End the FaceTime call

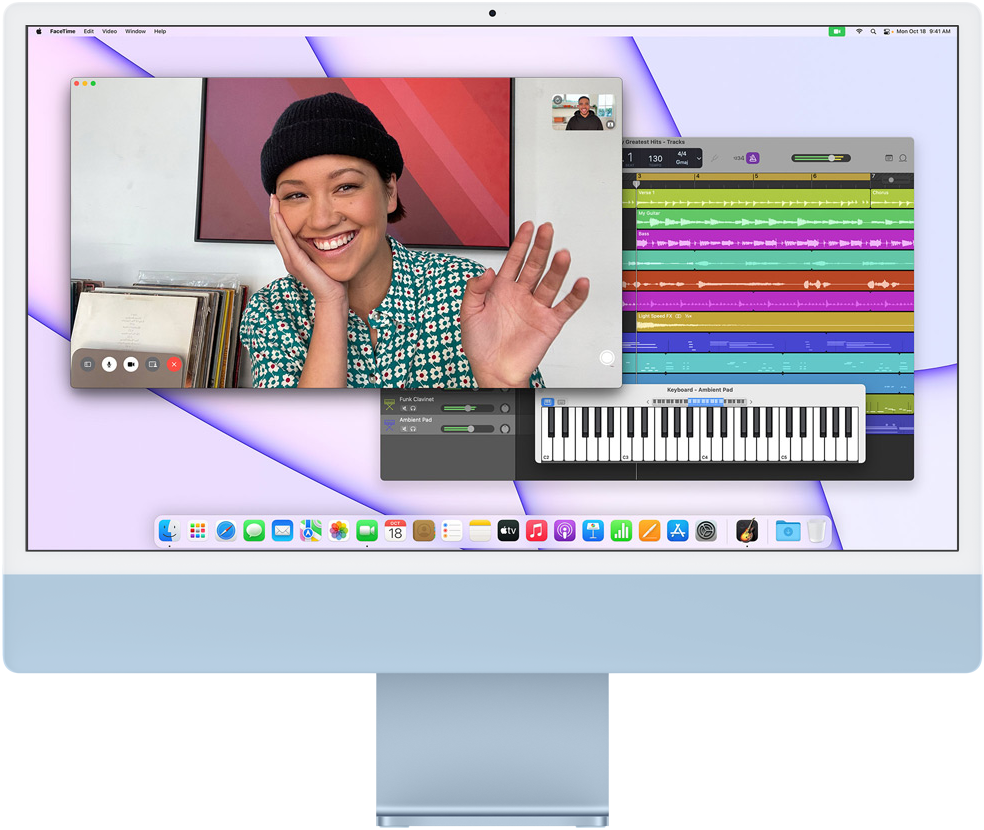pyautogui.click(x=174, y=365)
